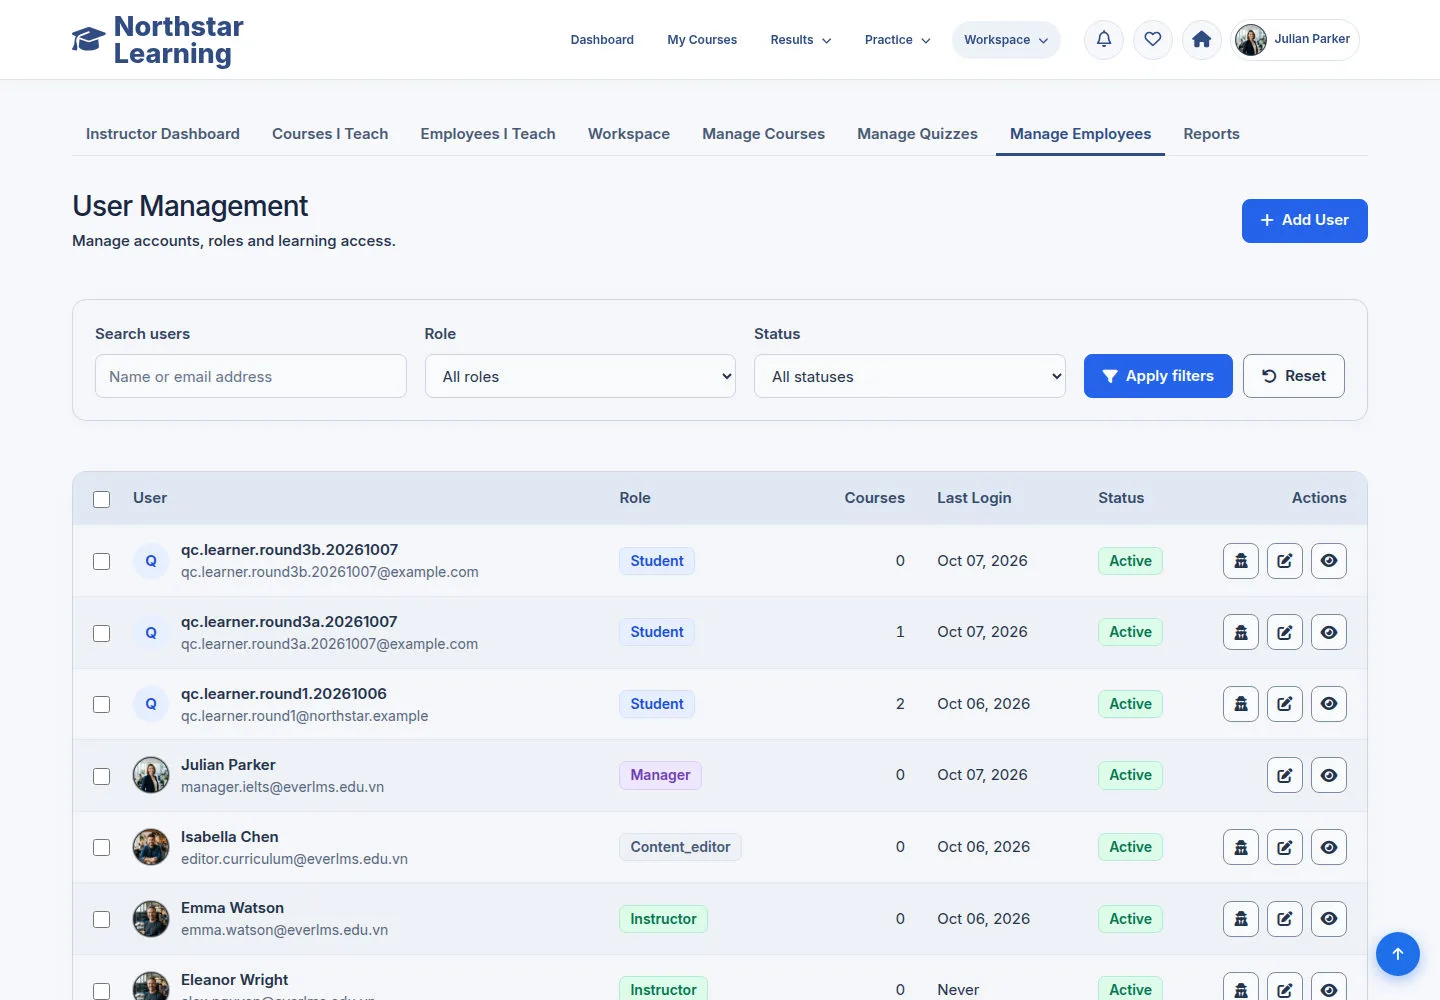Viewport: 1440px width, 1000px height.
Task: View details of qc.learner.round3b.20261007
Action: [1329, 561]
